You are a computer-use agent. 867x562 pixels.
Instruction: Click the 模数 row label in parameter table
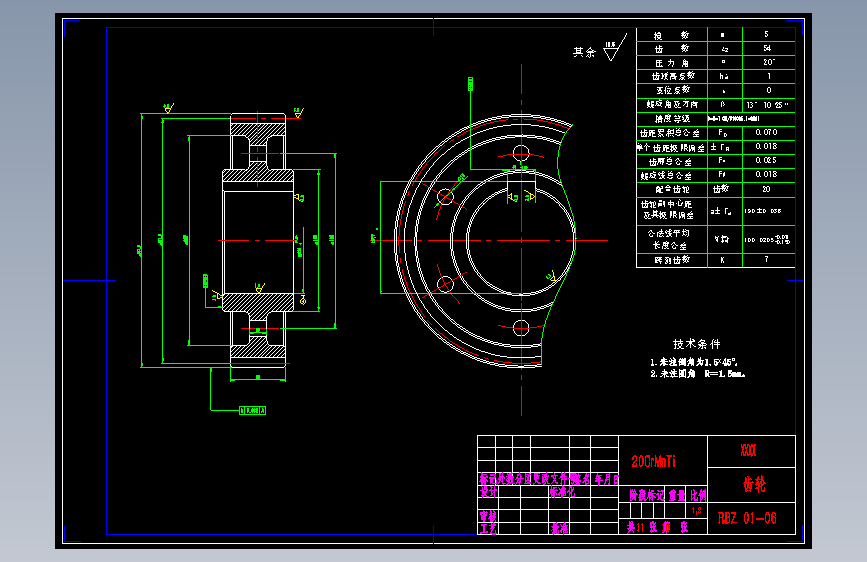(671, 35)
